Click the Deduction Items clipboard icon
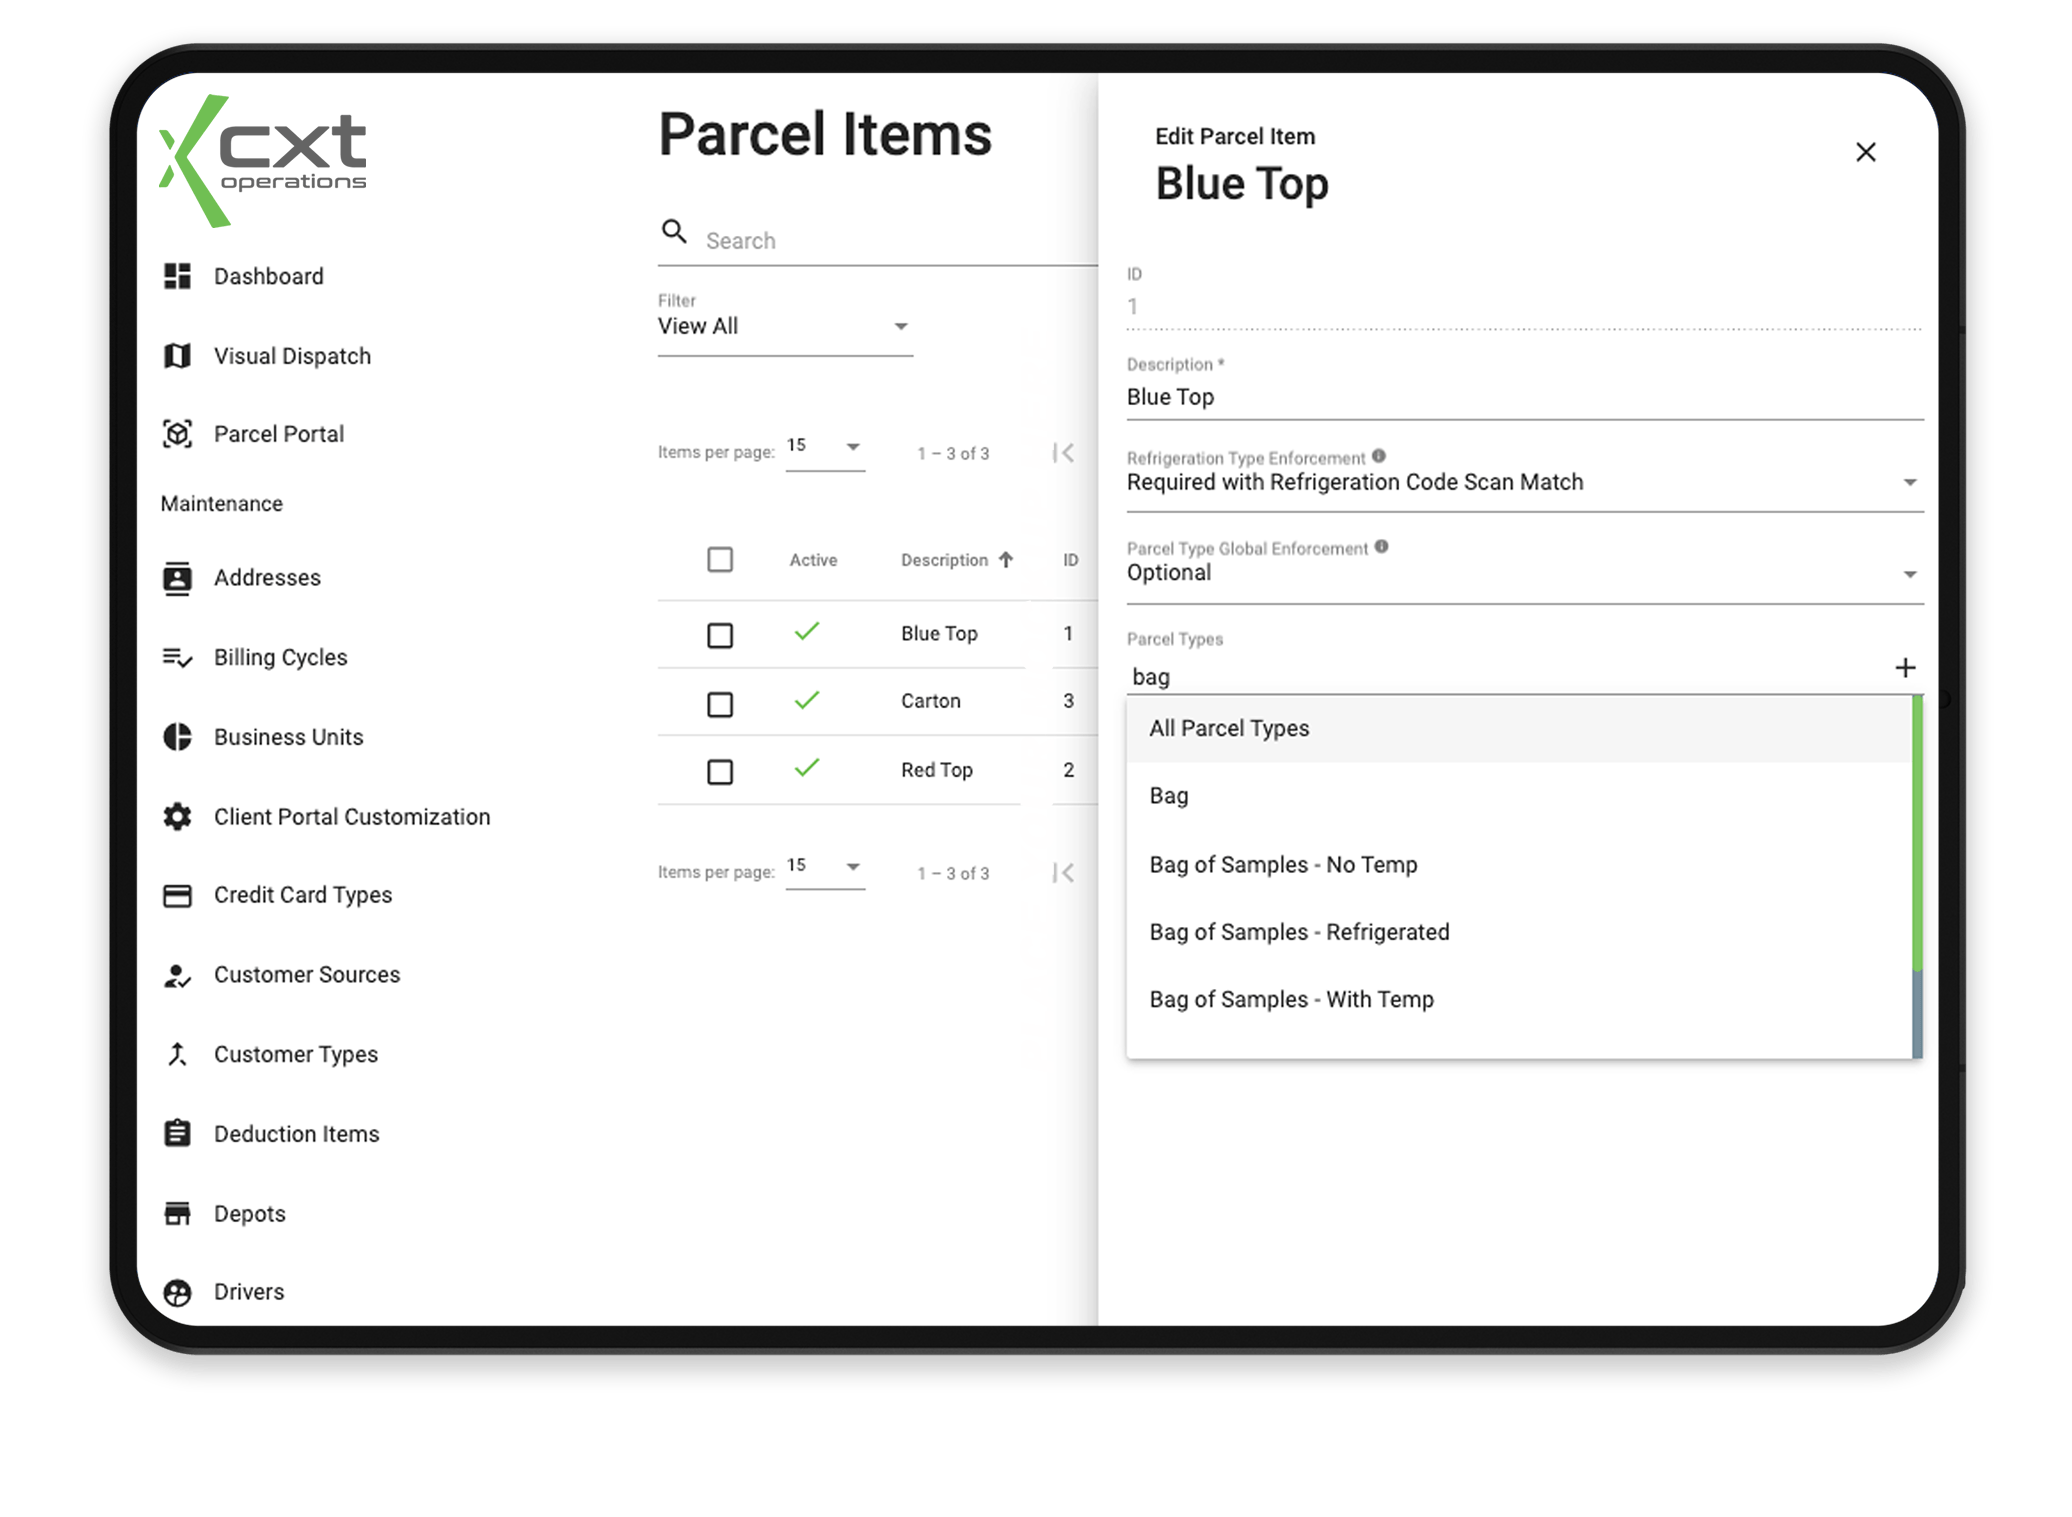2072x1517 pixels. pyautogui.click(x=177, y=1133)
